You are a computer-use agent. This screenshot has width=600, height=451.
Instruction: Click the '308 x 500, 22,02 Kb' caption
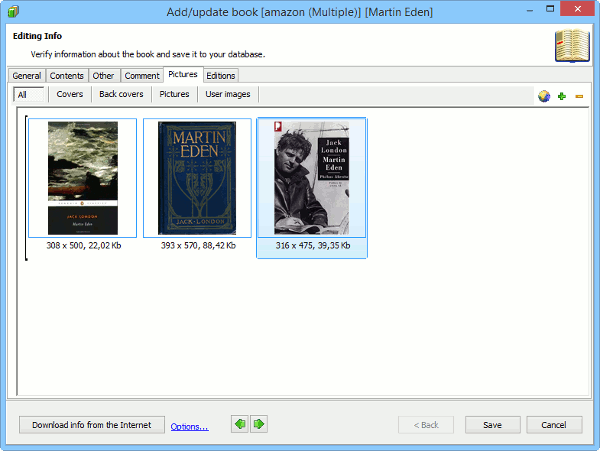click(x=84, y=246)
